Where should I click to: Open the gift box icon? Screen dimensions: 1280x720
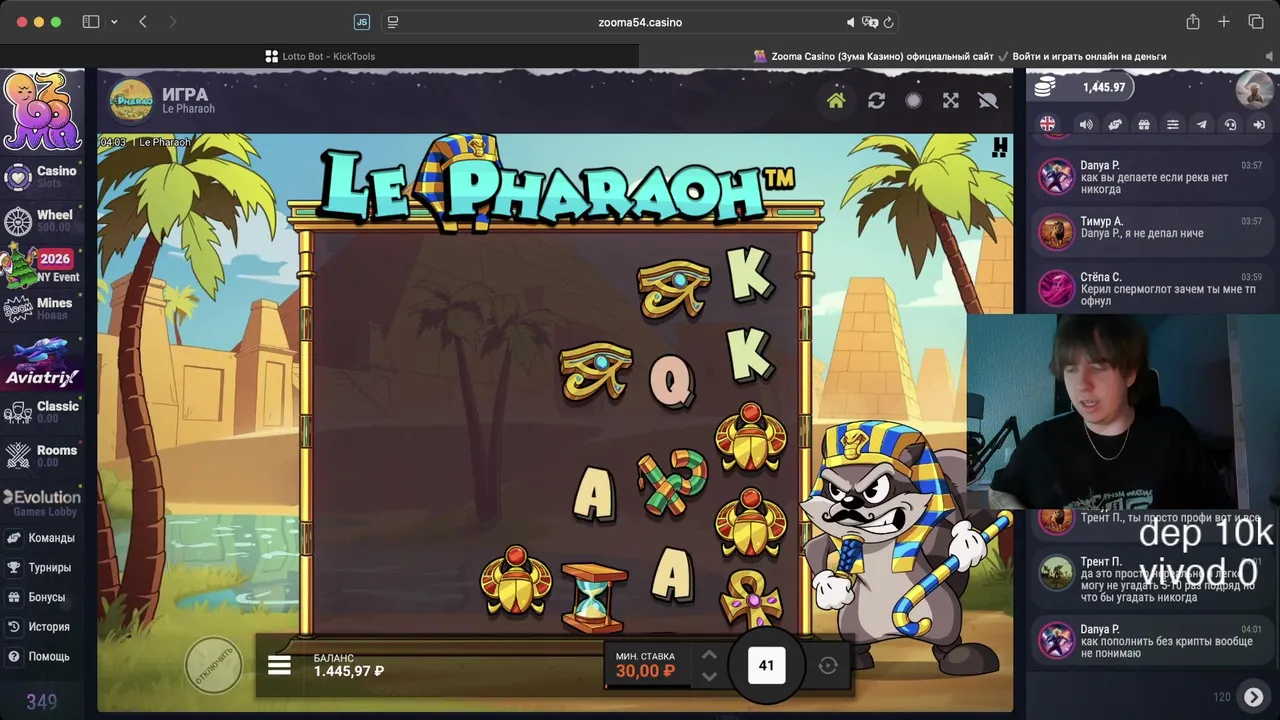(x=1144, y=125)
